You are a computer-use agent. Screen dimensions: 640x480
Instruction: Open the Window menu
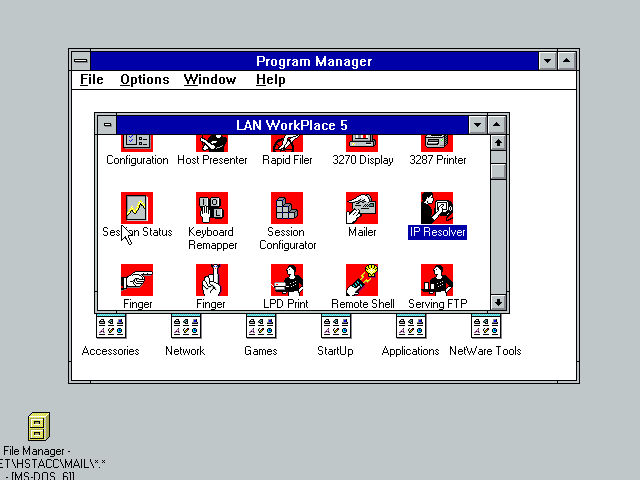pos(210,79)
